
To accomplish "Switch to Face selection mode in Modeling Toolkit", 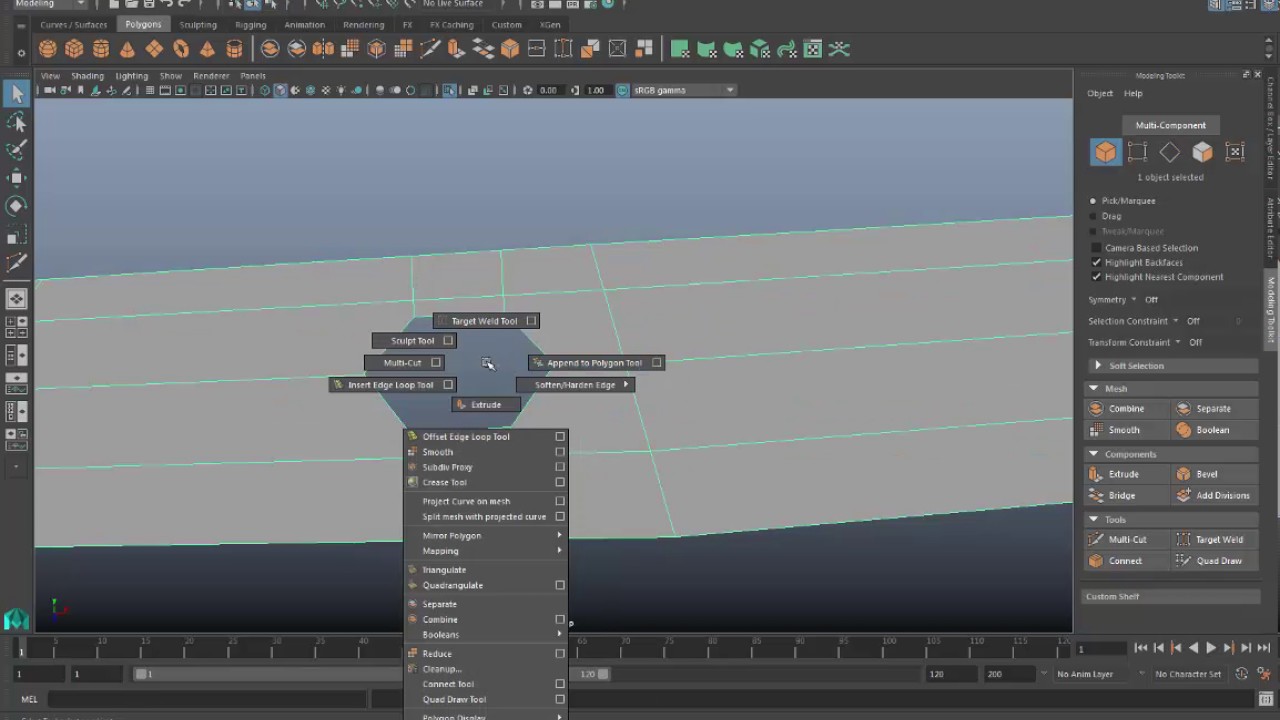I will (x=1202, y=152).
